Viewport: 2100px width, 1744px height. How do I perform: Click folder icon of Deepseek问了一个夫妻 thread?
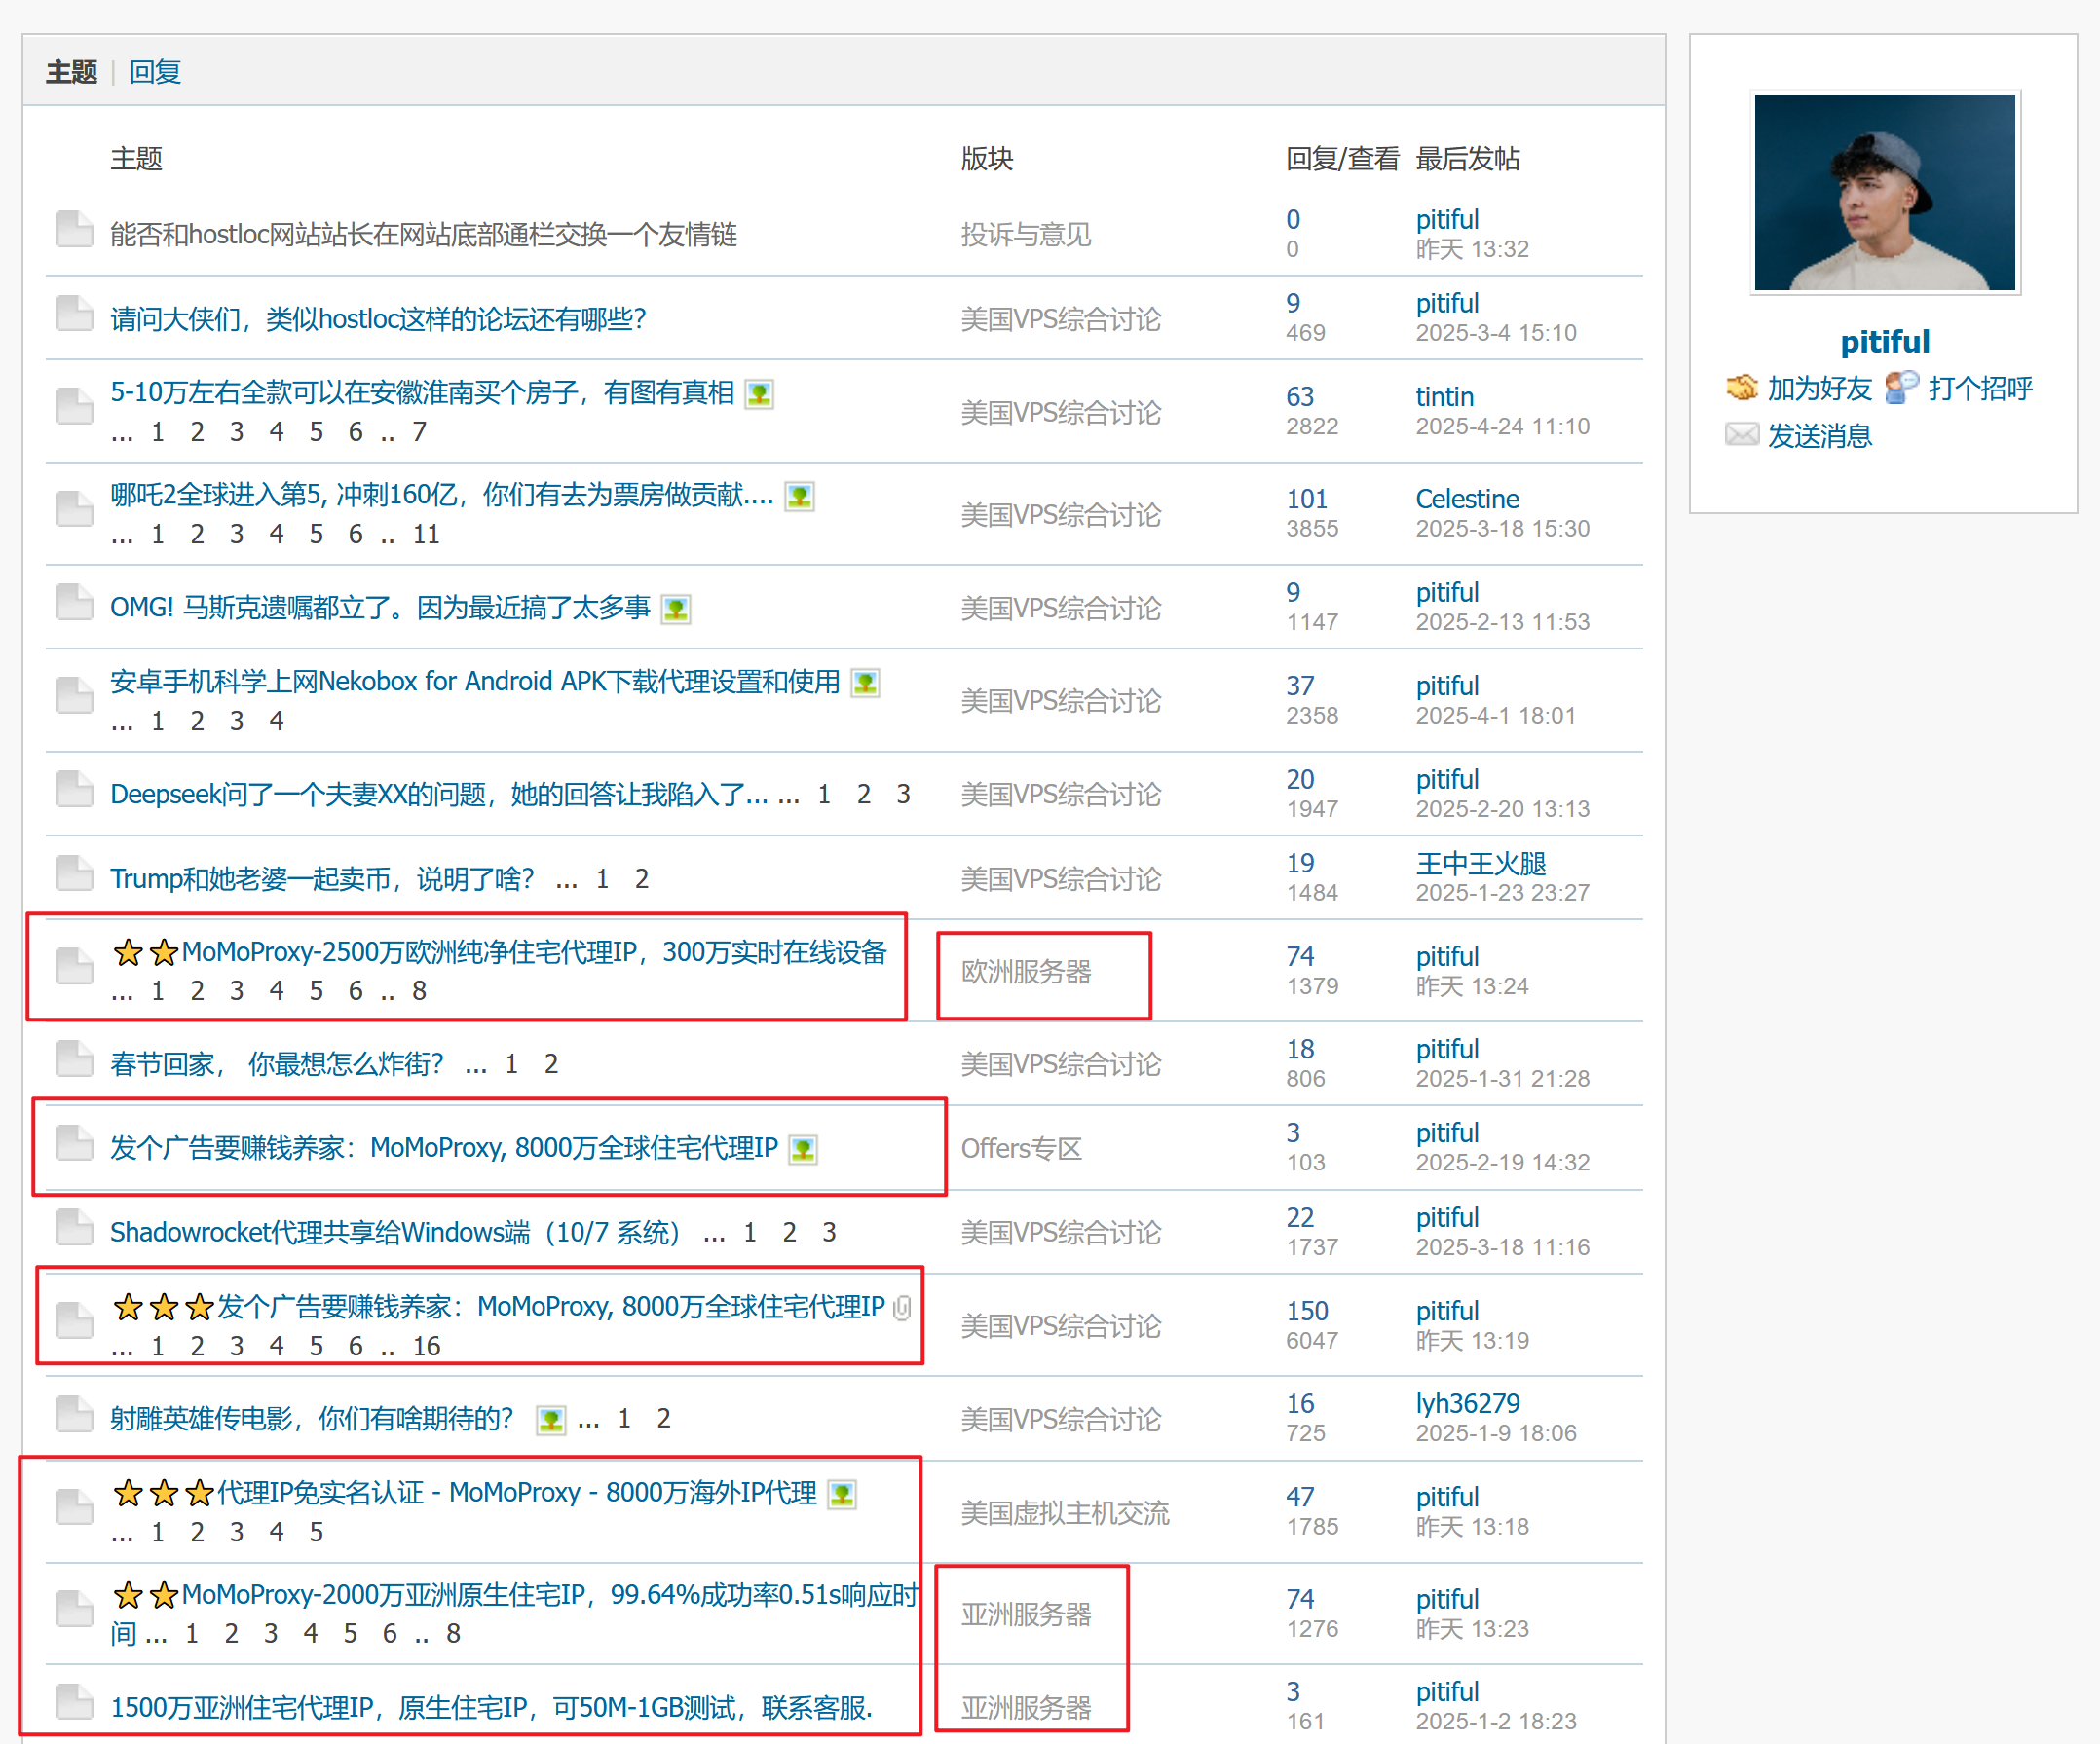click(75, 789)
